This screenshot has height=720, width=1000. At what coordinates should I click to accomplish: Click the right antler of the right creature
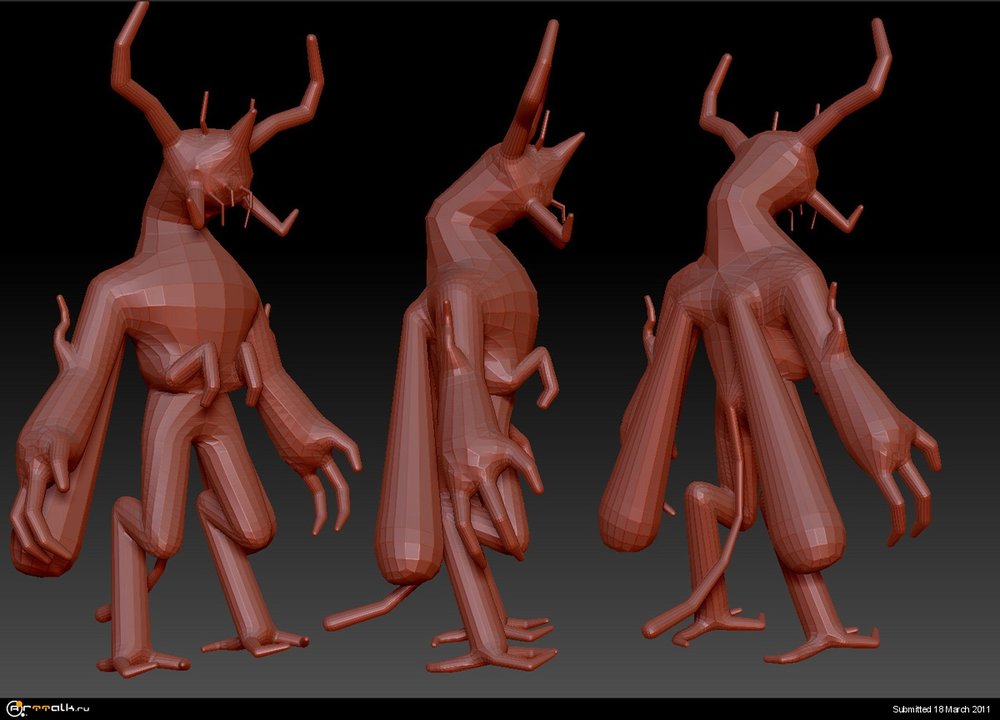[x=858, y=85]
